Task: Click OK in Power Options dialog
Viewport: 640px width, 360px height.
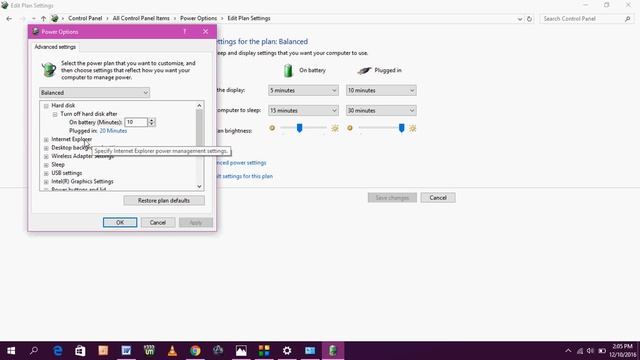Action: point(120,222)
